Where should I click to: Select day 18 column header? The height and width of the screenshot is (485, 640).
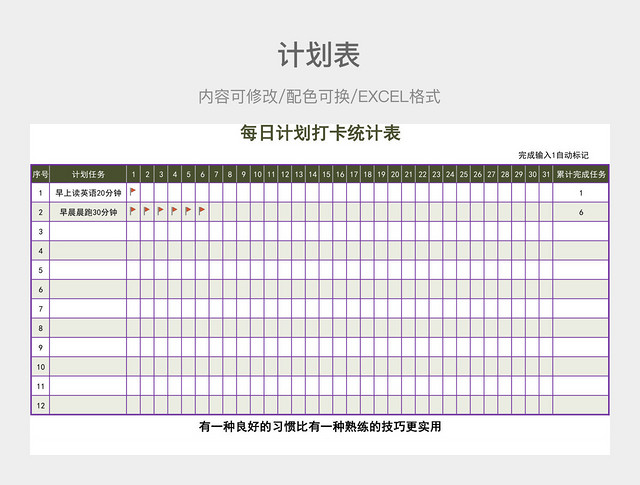click(x=367, y=174)
